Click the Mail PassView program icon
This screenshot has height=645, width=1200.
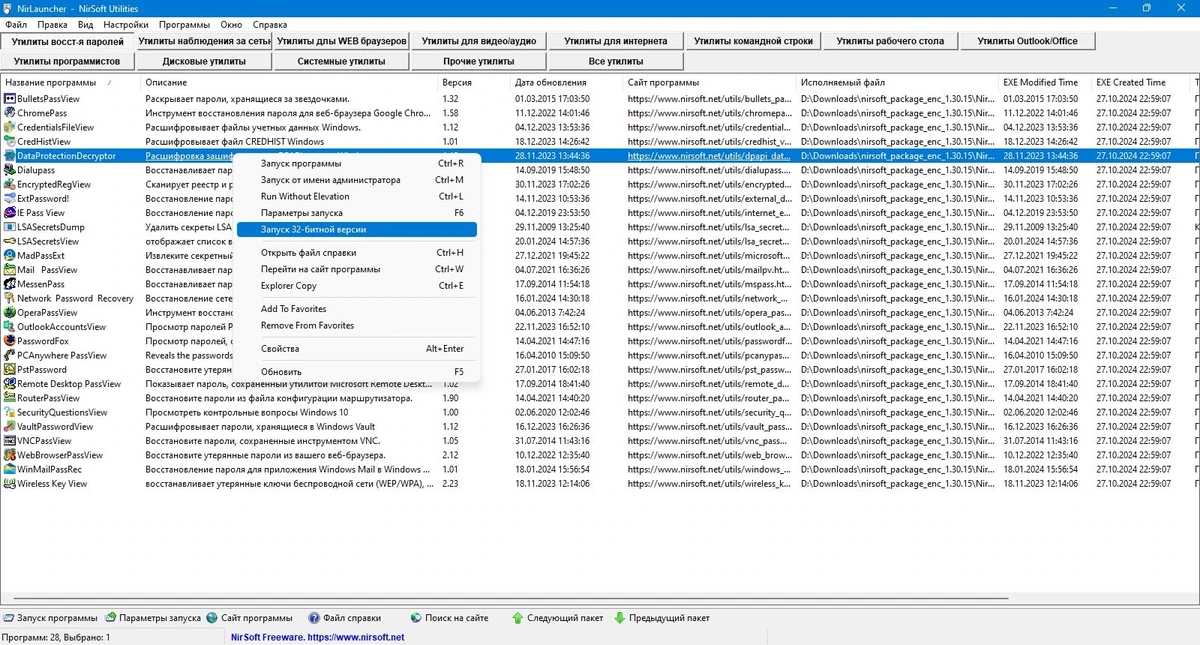point(9,270)
